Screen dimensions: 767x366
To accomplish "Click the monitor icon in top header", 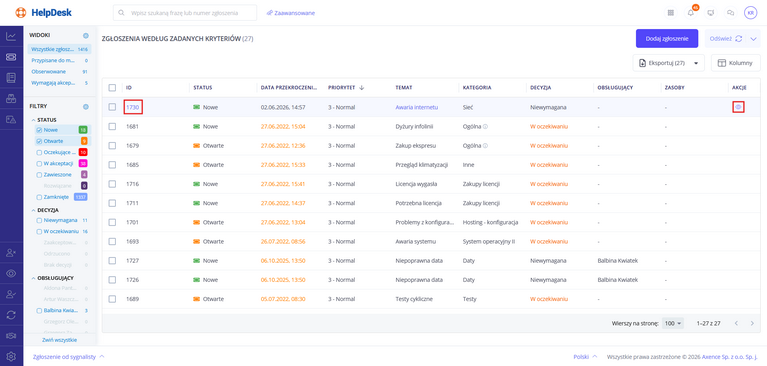I will pos(711,13).
